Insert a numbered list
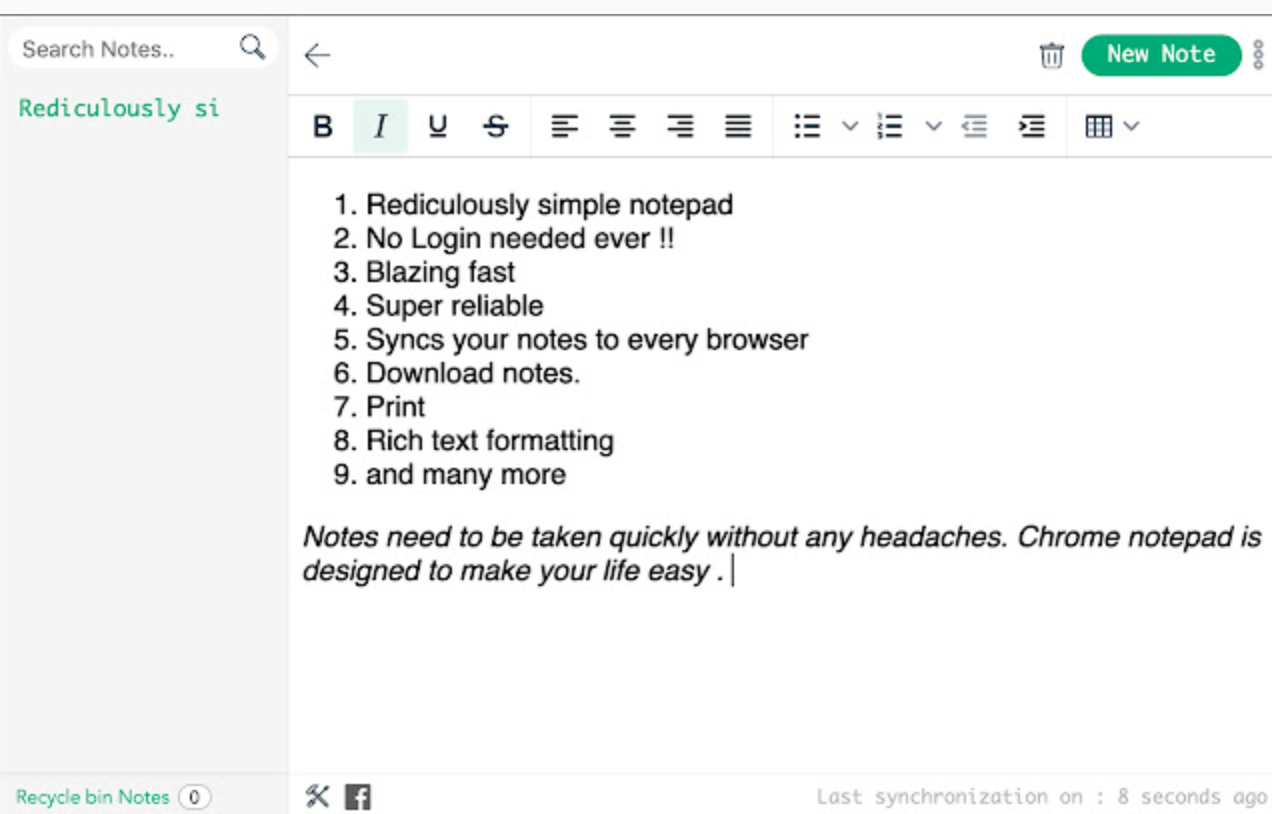Screen dimensions: 1272x814 tap(889, 127)
